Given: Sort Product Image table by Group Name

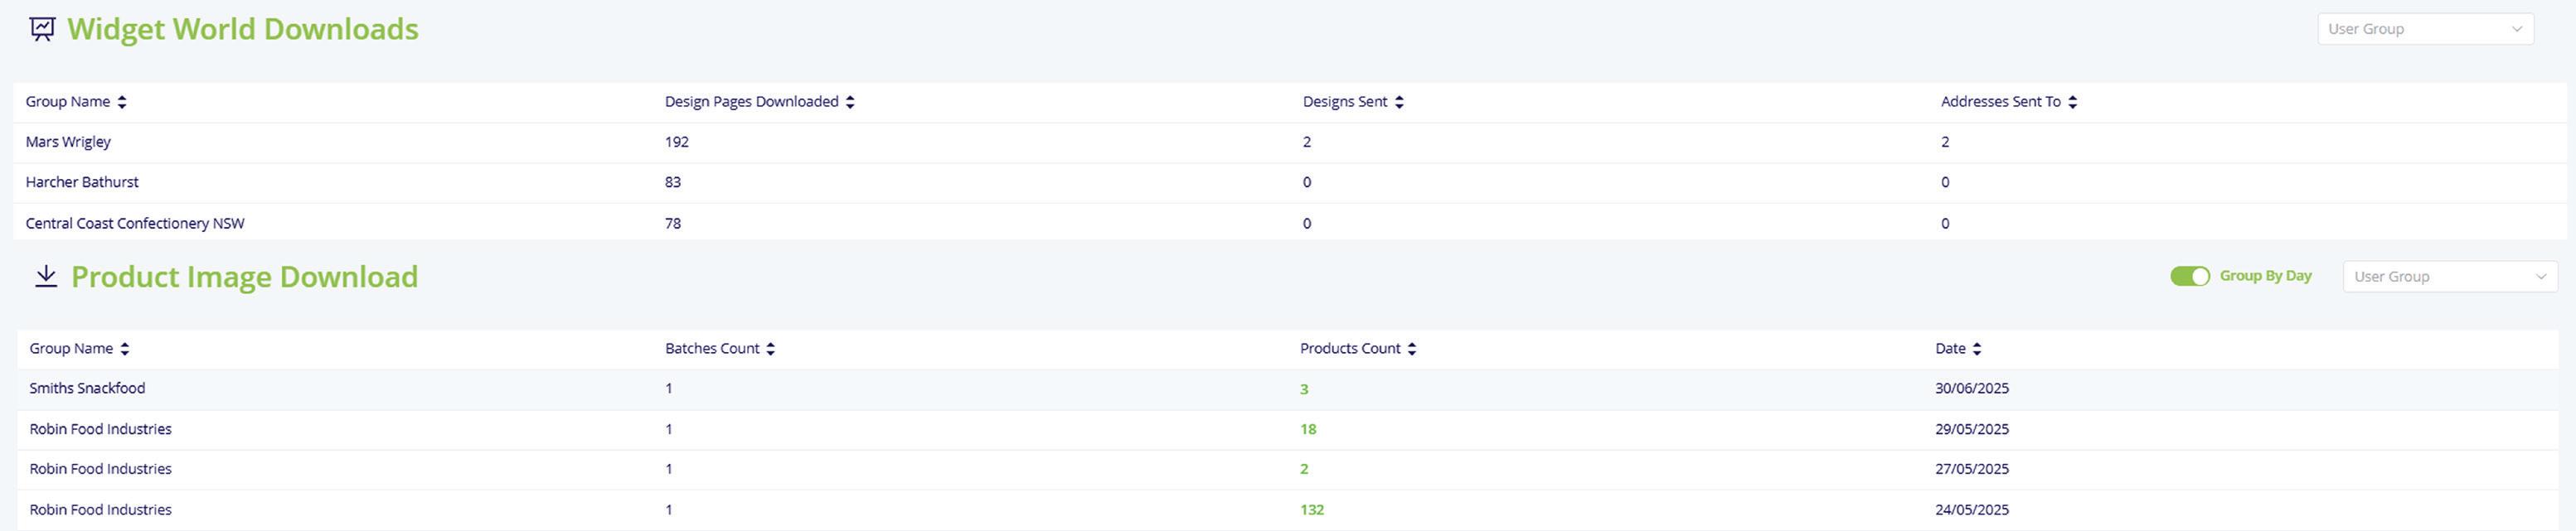Looking at the screenshot, I should (x=125, y=349).
